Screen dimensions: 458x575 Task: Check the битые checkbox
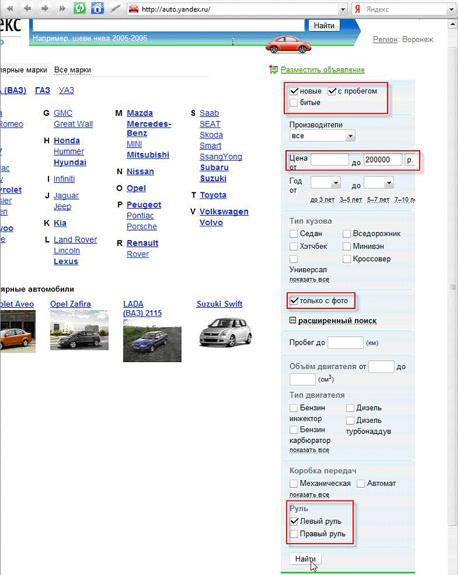294,103
